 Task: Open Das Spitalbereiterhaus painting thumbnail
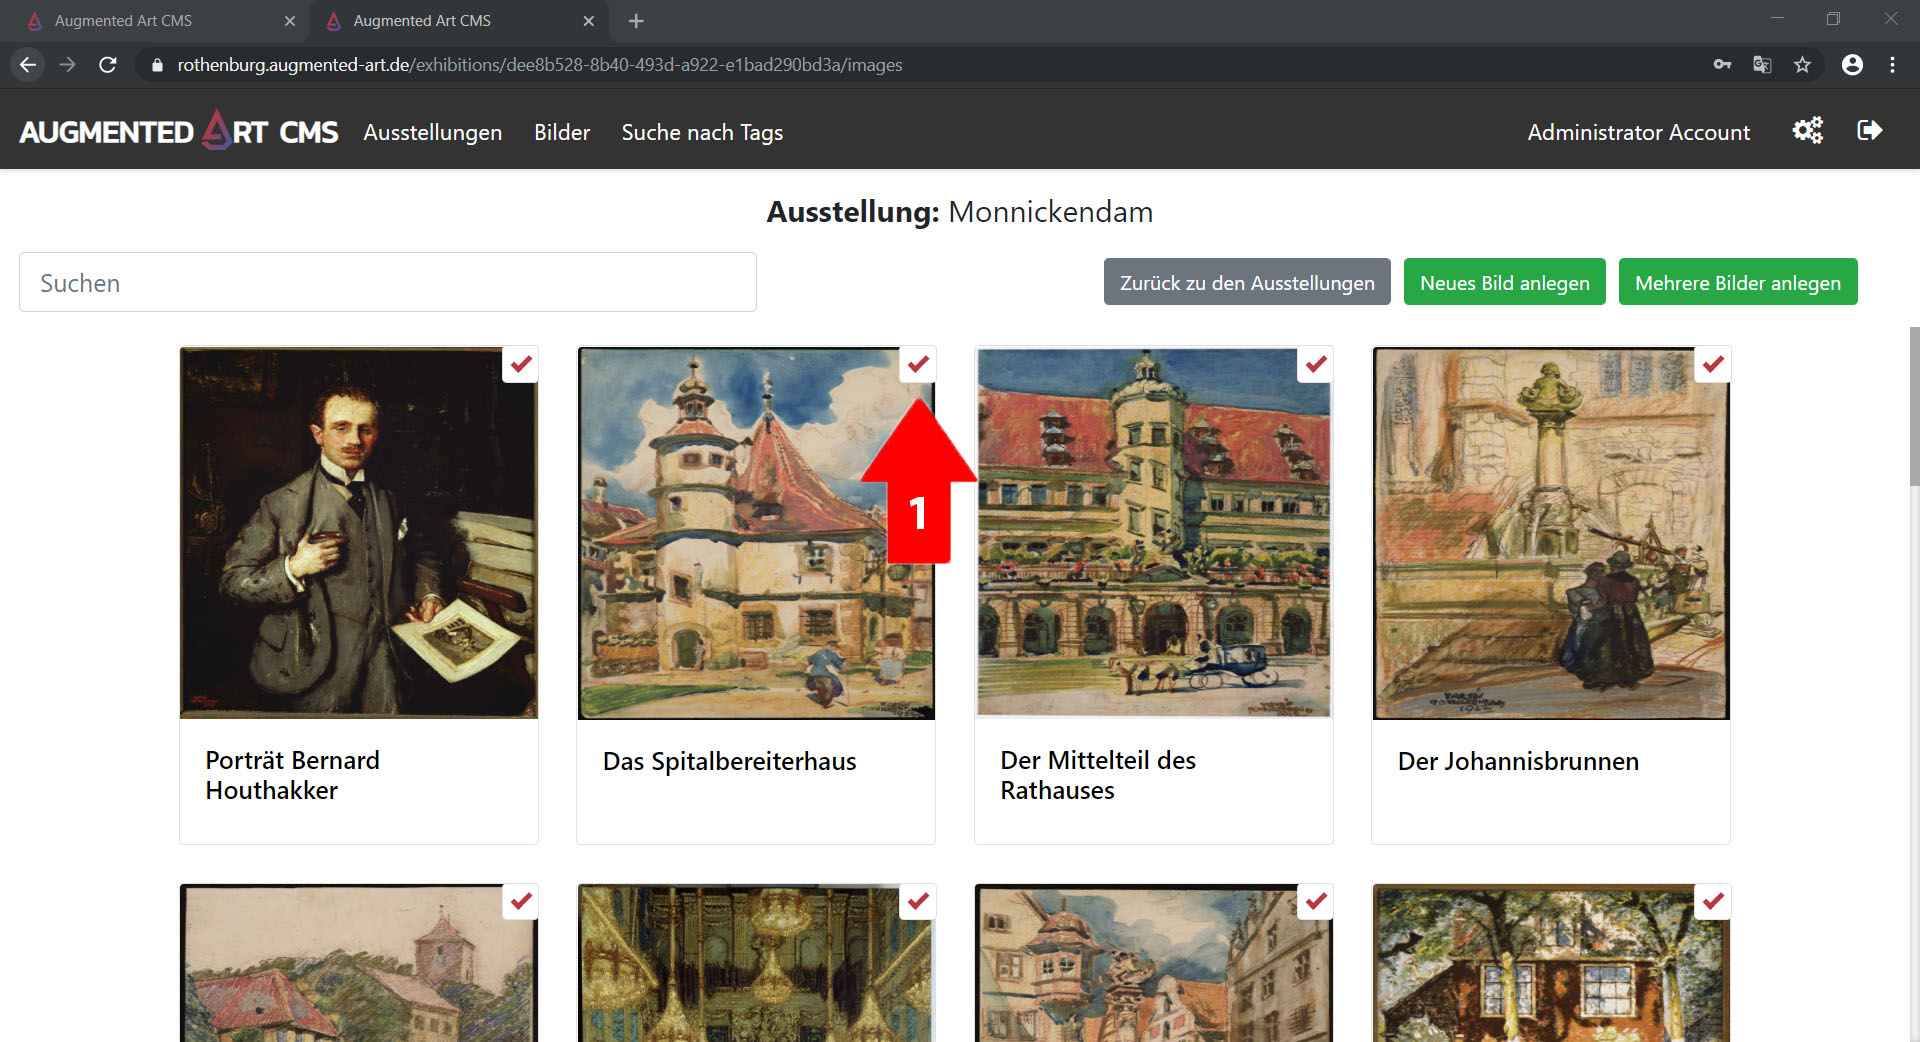pyautogui.click(x=756, y=533)
